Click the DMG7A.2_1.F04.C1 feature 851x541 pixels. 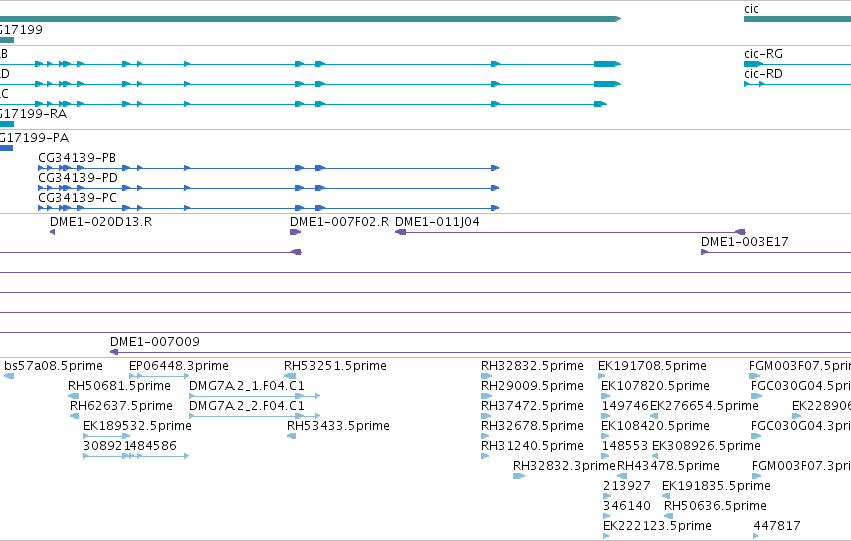coord(255,396)
